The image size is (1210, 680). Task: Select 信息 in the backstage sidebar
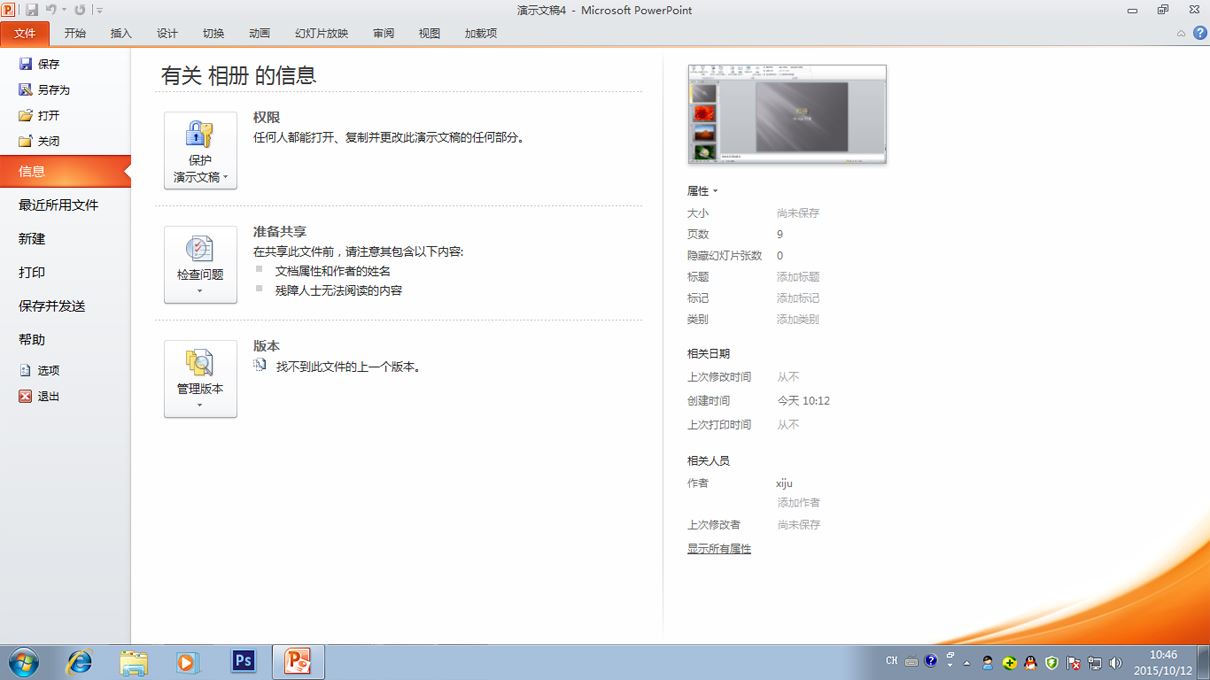click(x=65, y=171)
